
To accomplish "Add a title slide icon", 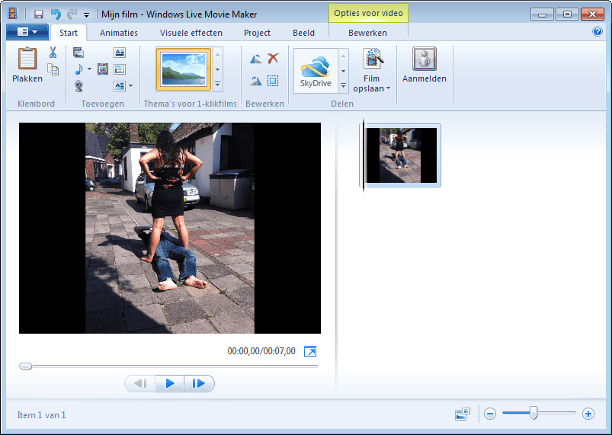I will coord(119,52).
